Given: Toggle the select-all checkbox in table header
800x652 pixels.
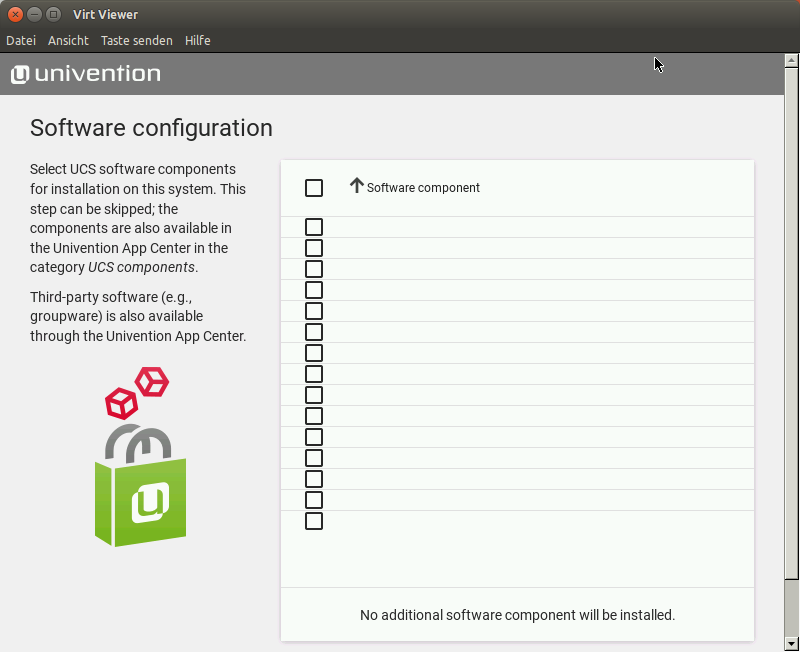Looking at the screenshot, I should [314, 188].
